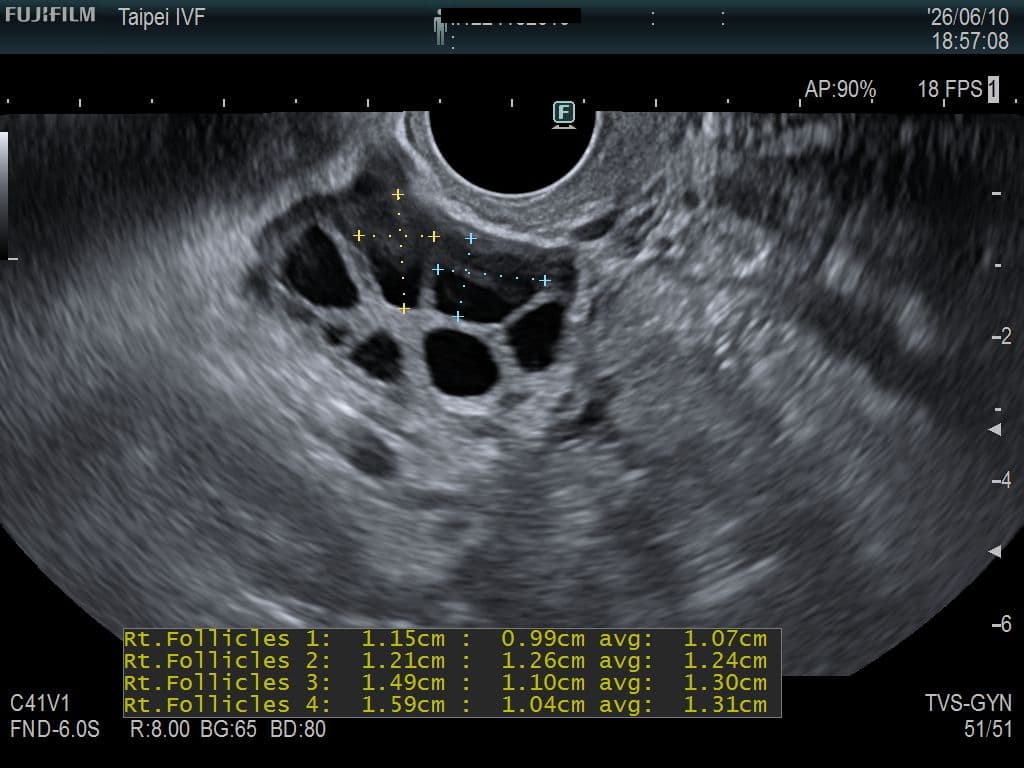
Task: Click the C41V1 probe label
Action: coord(40,703)
